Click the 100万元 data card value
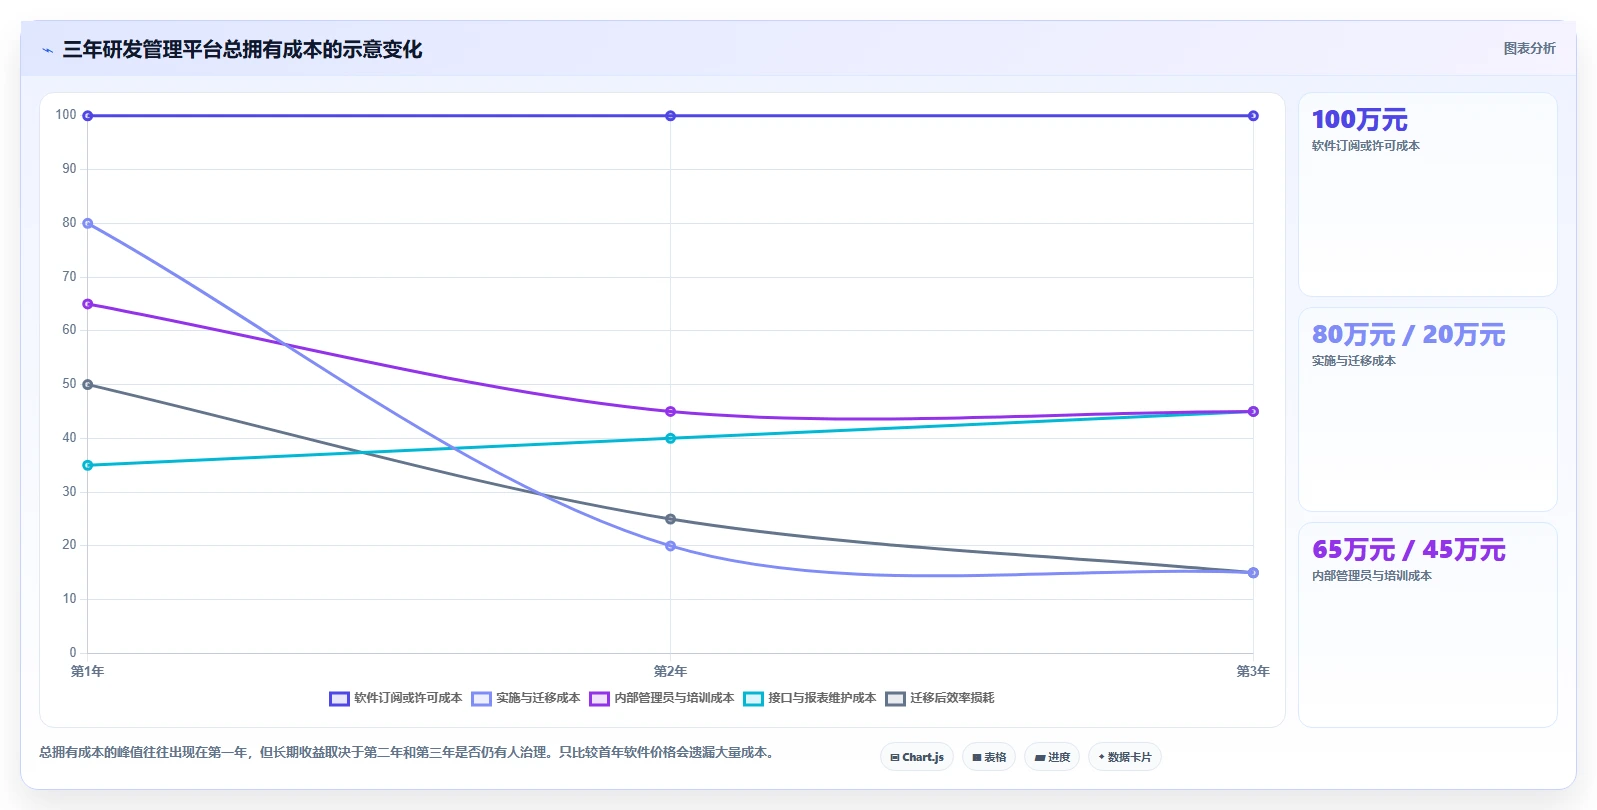This screenshot has width=1597, height=810. point(1359,120)
